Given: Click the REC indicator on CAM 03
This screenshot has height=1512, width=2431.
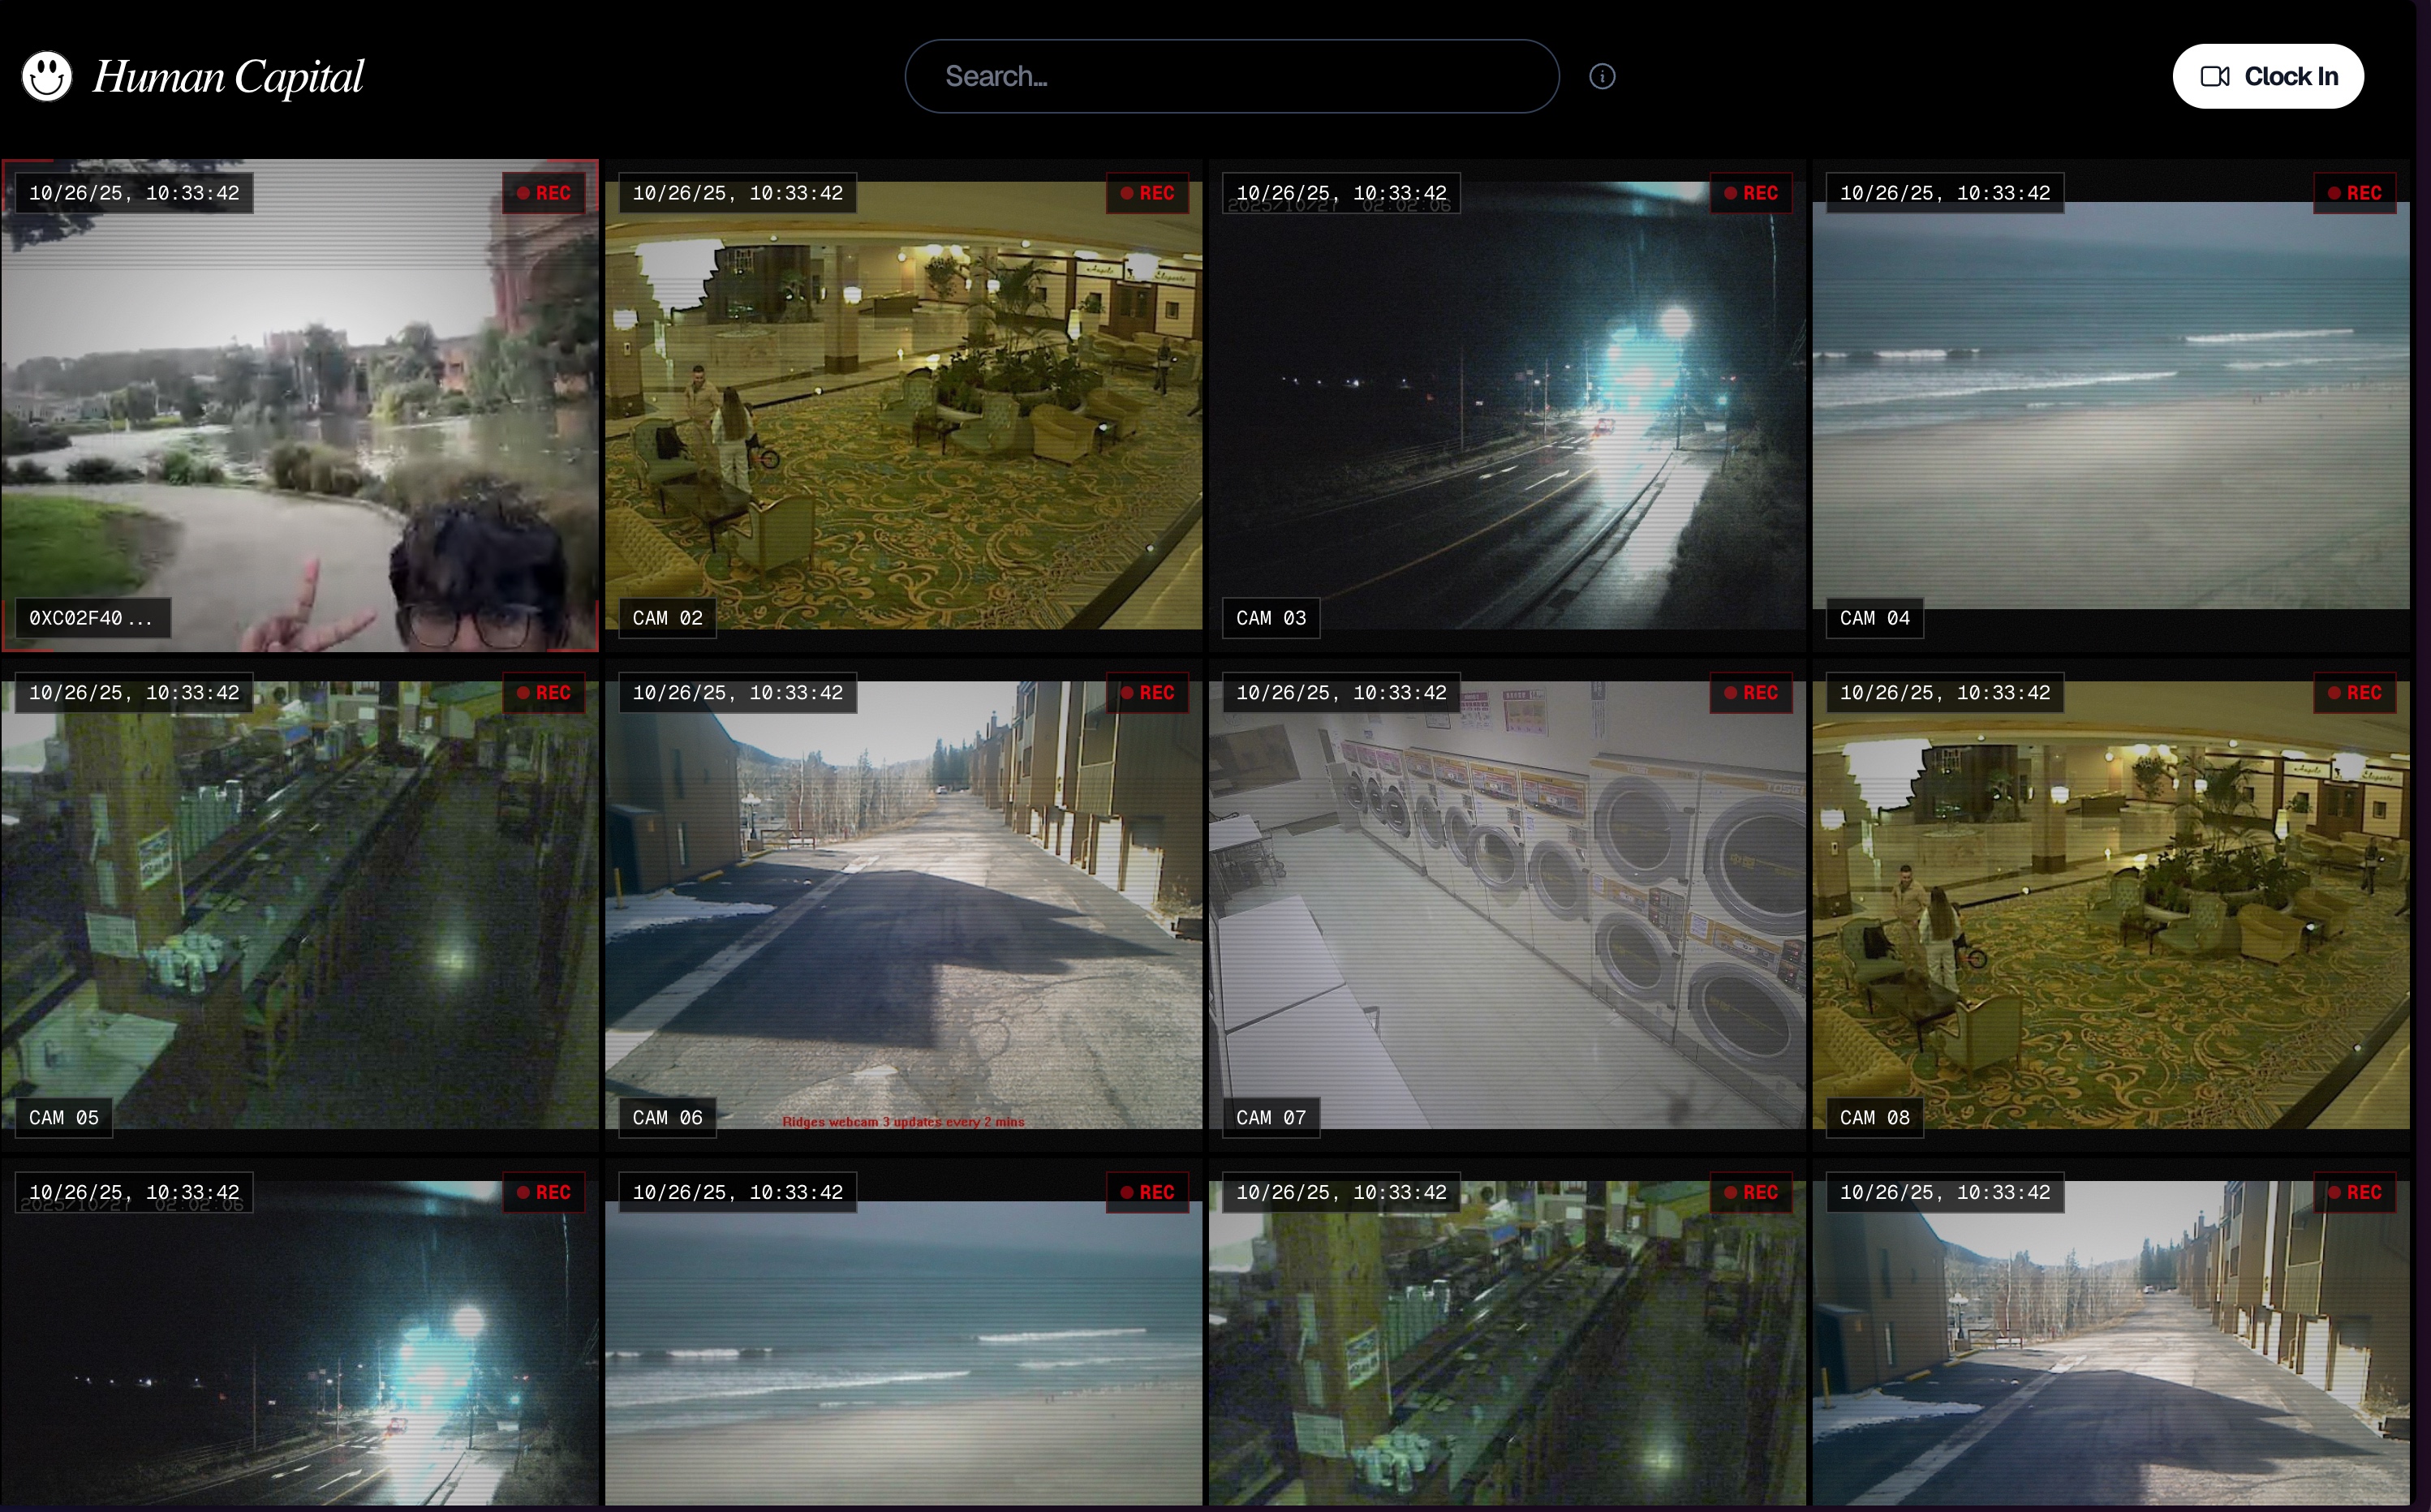Looking at the screenshot, I should click(x=1751, y=193).
